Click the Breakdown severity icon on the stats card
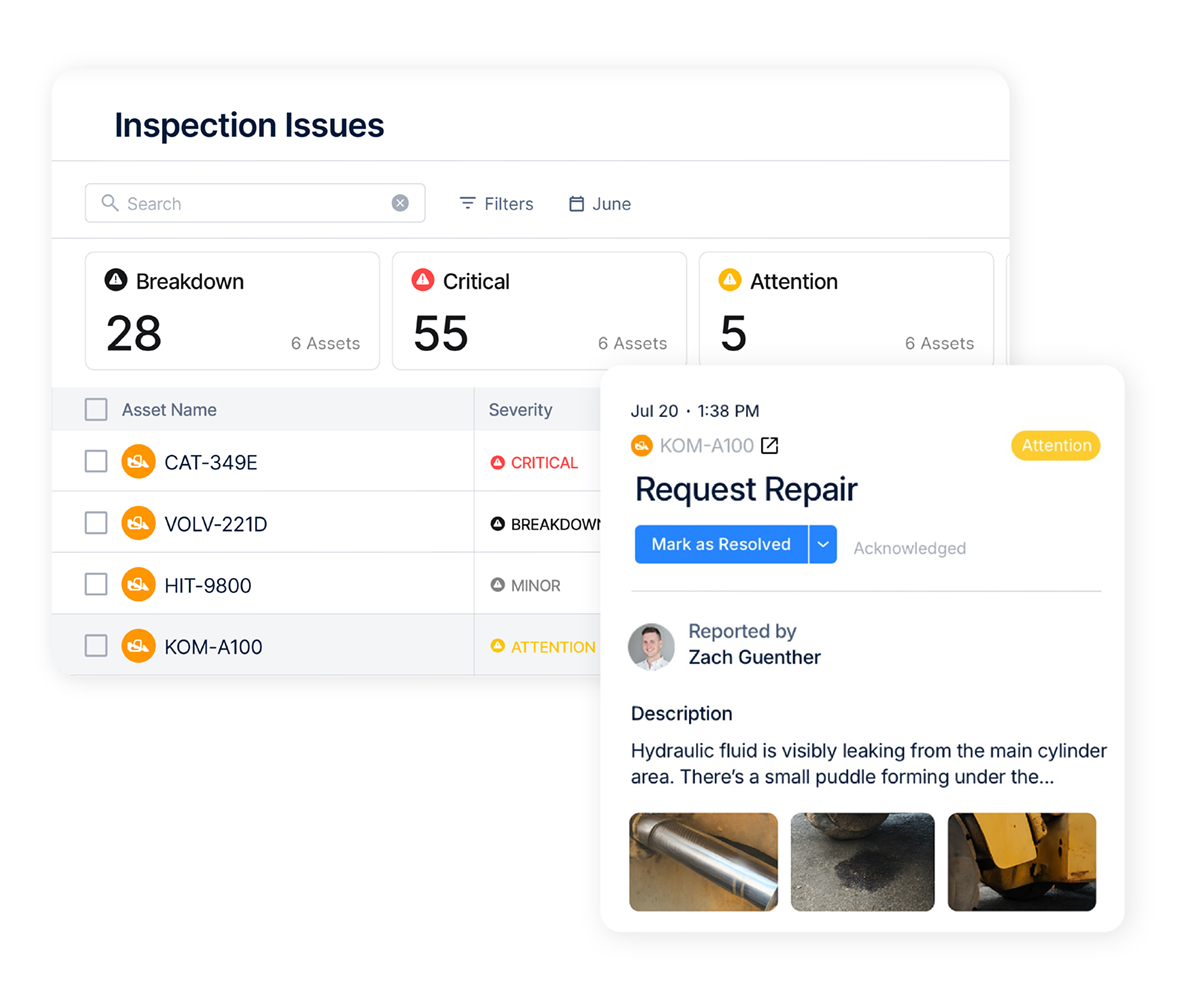This screenshot has width=1200, height=998. [x=117, y=281]
